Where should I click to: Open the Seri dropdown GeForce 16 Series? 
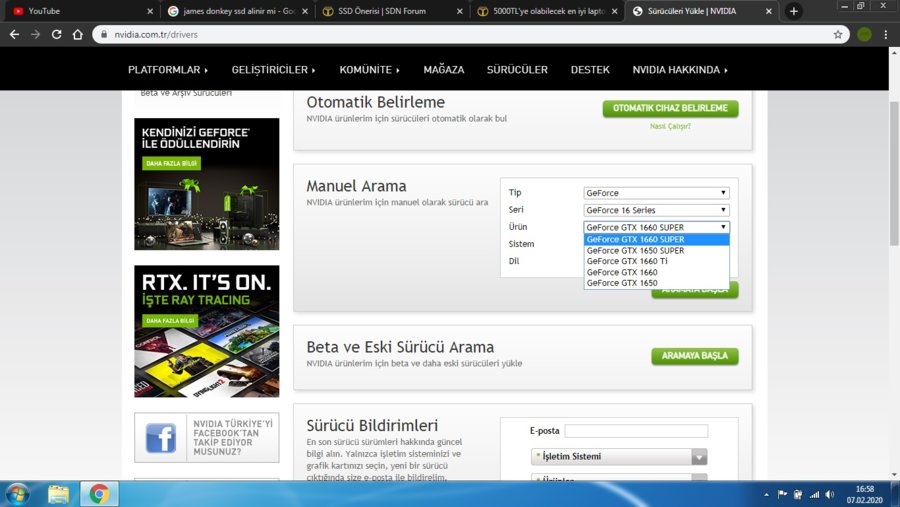click(x=656, y=210)
